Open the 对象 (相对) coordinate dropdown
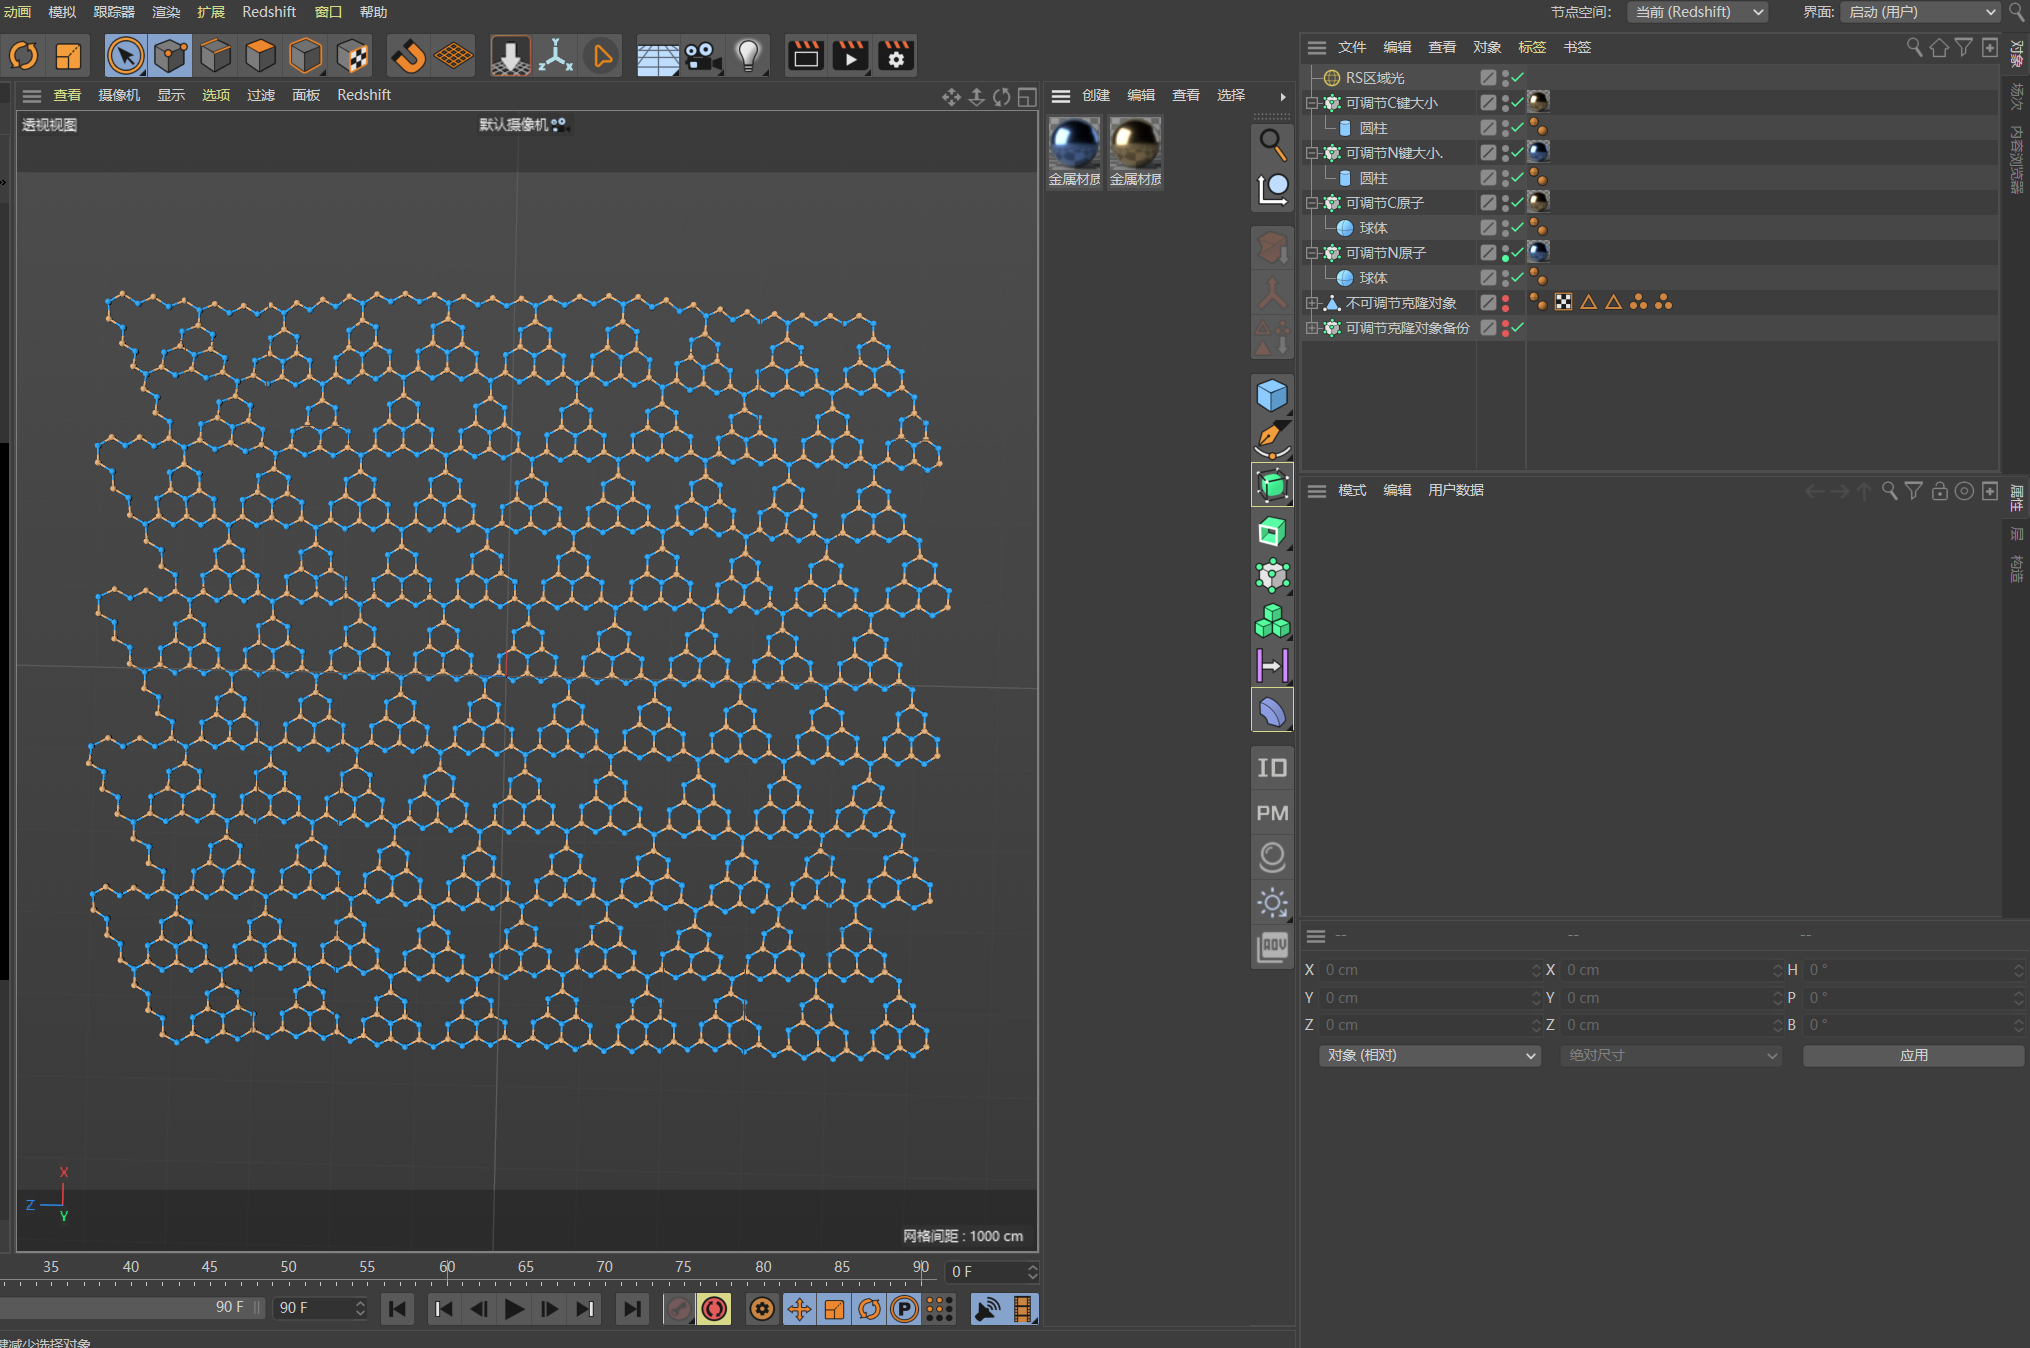This screenshot has width=2030, height=1348. click(x=1430, y=1056)
